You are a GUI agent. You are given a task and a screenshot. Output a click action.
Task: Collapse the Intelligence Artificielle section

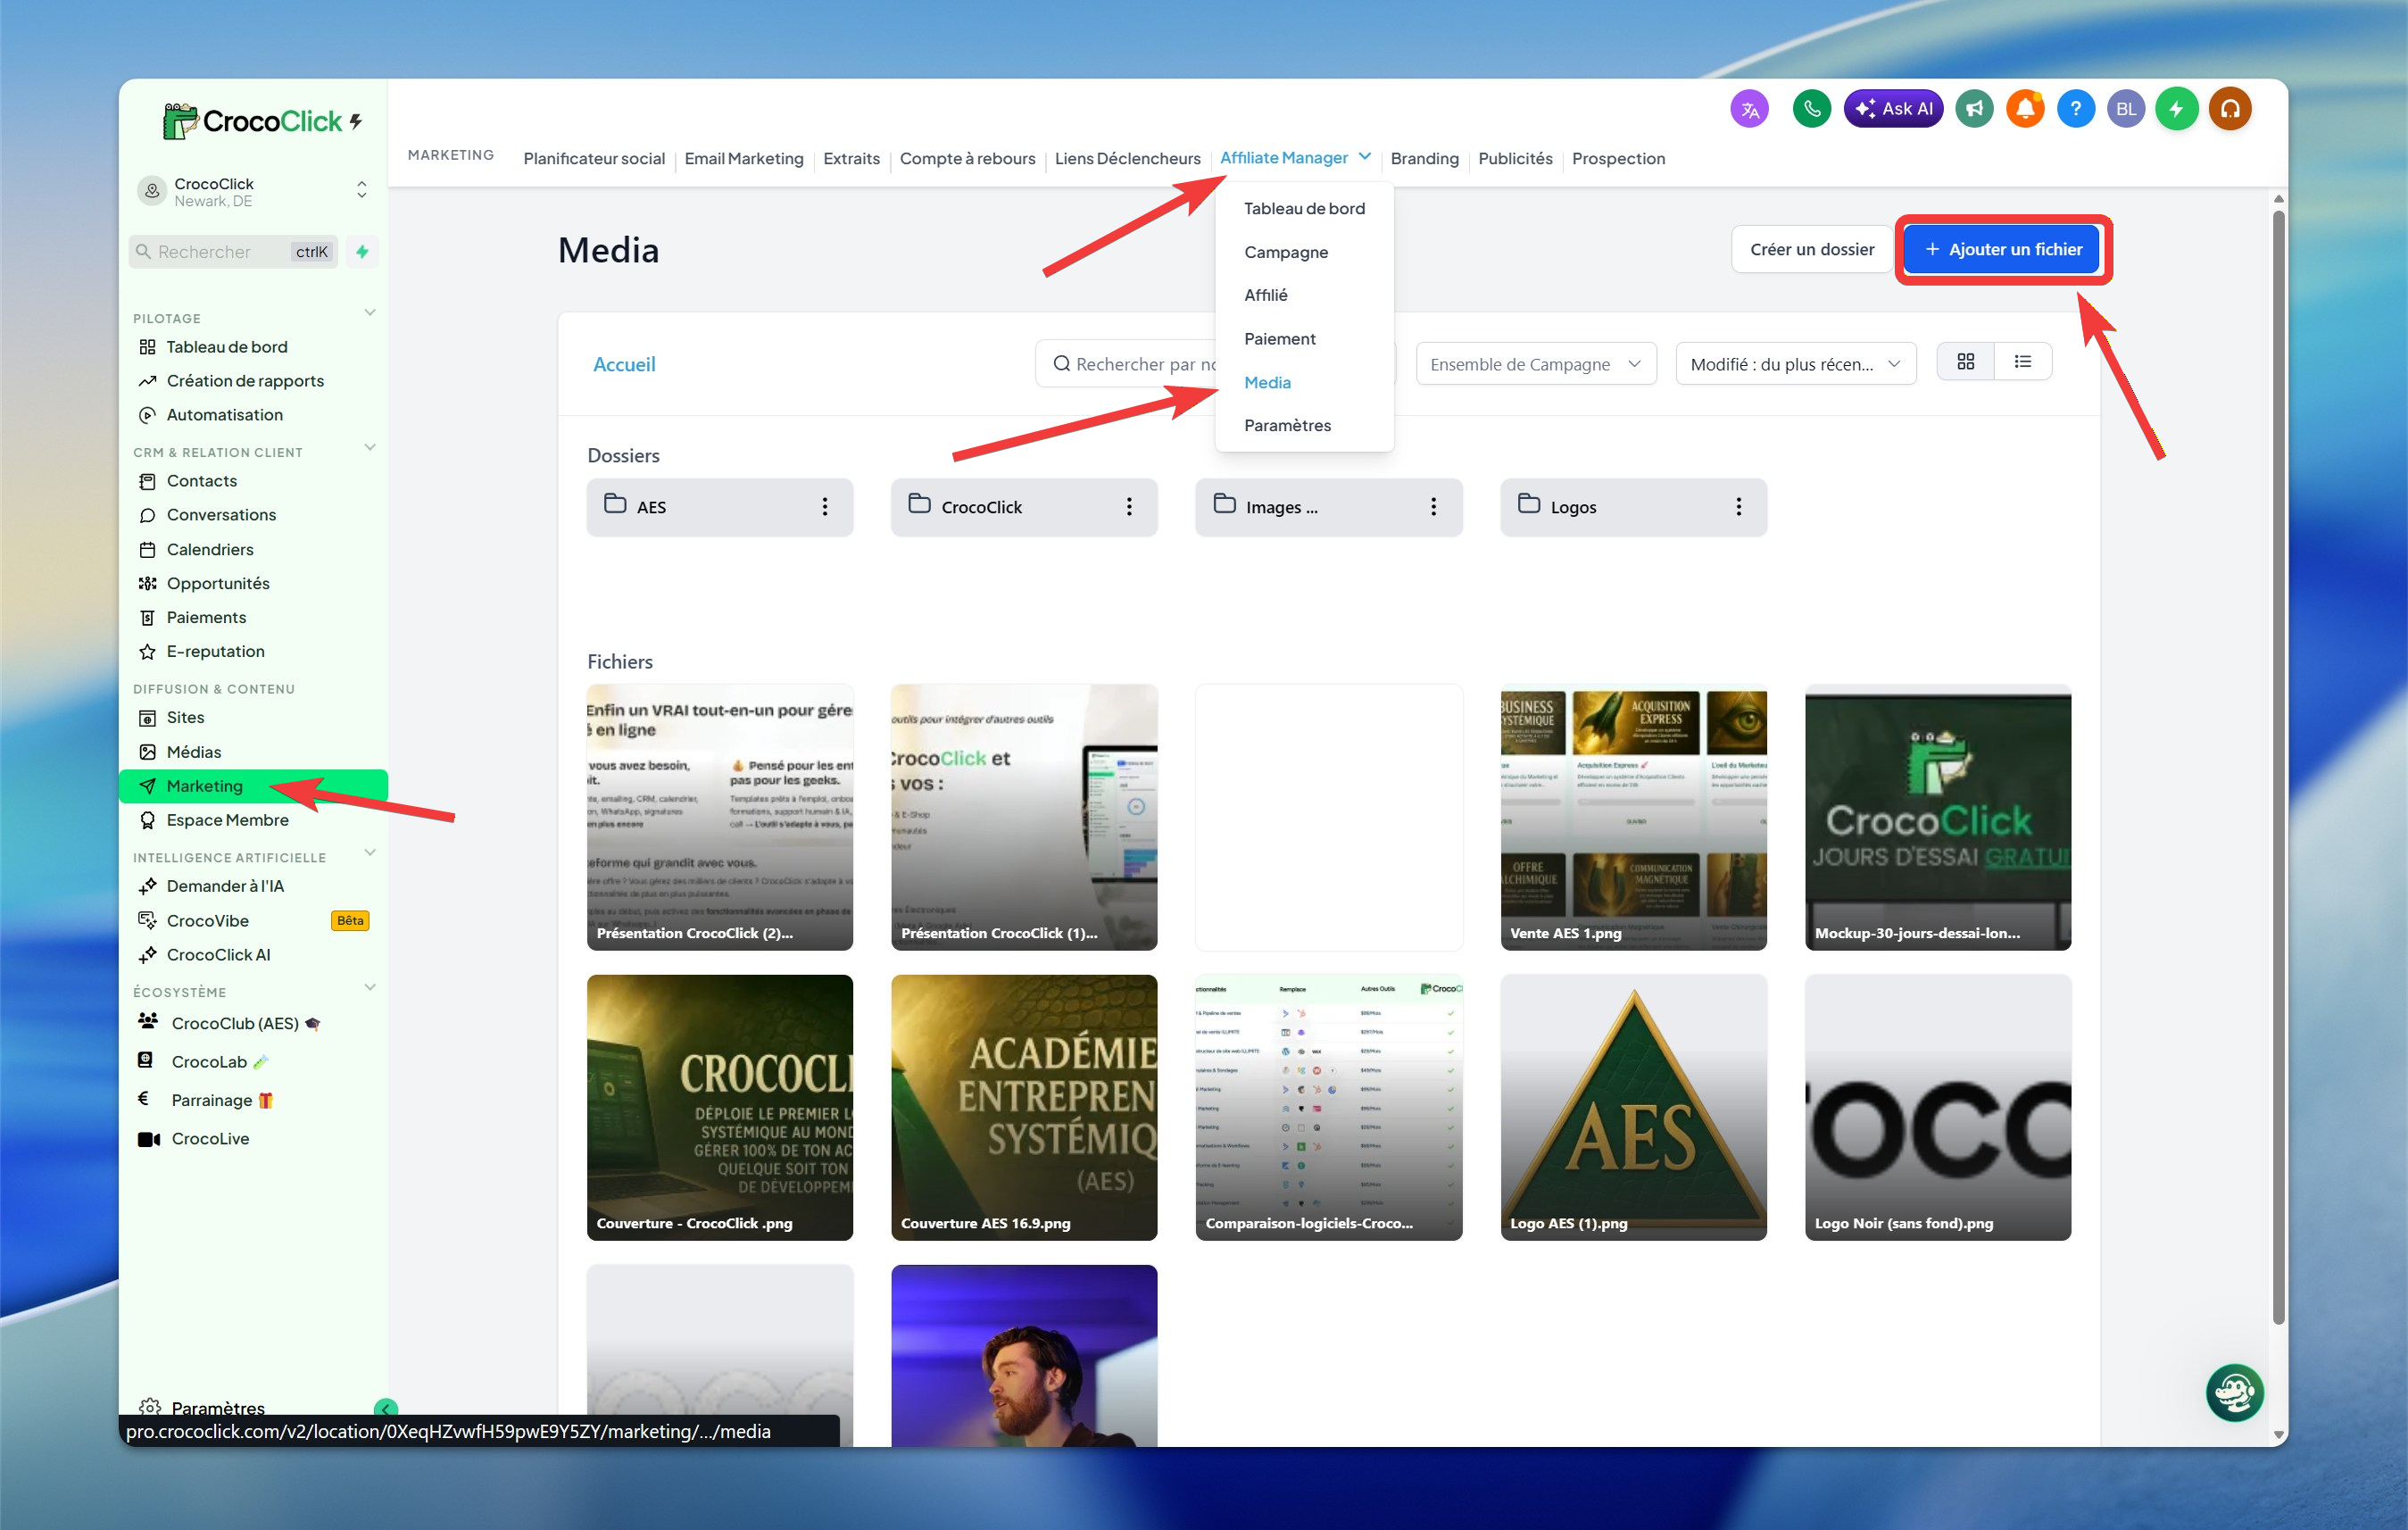(370, 853)
